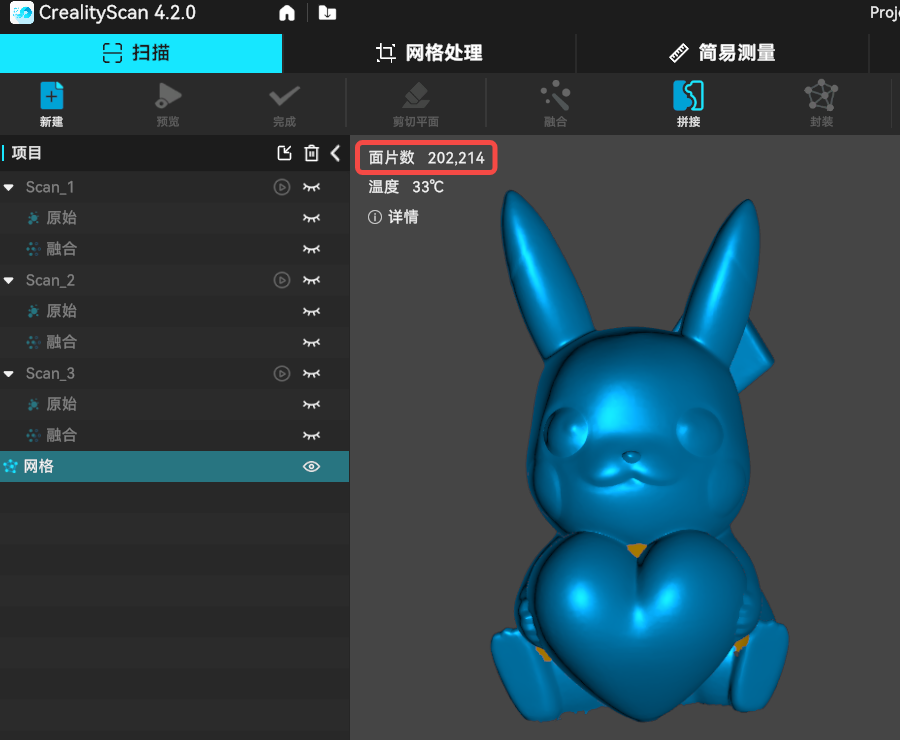Hide the 网格 mesh layer
This screenshot has height=740, width=900.
[312, 466]
